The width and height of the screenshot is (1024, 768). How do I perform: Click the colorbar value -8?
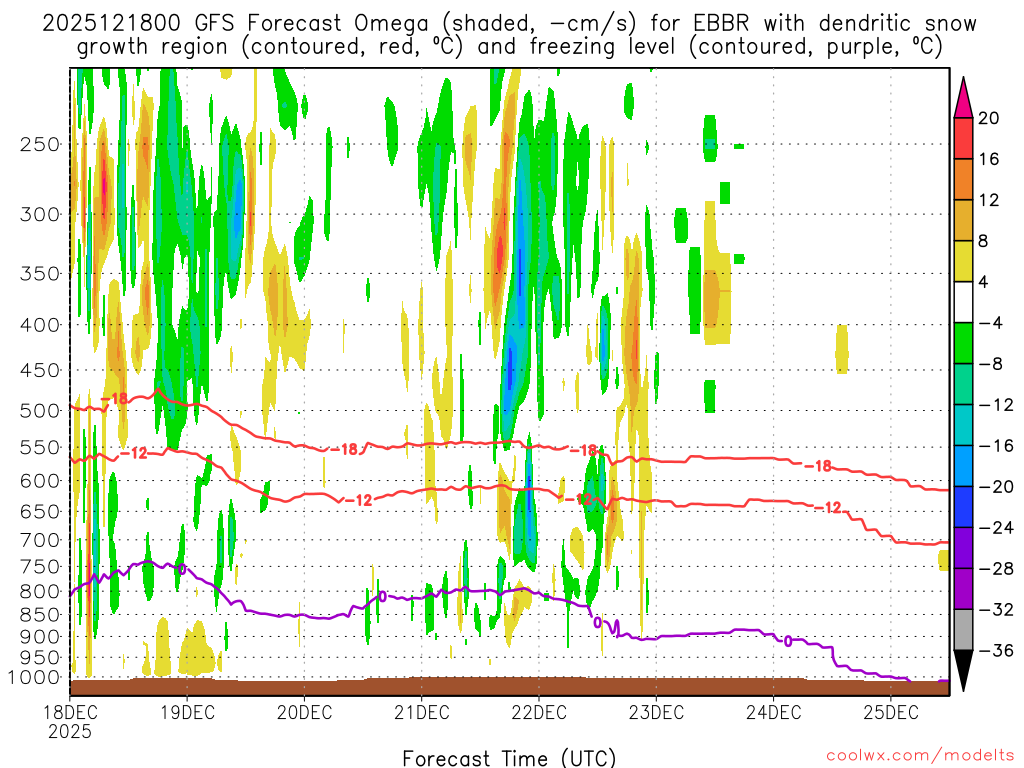pyautogui.click(x=991, y=364)
